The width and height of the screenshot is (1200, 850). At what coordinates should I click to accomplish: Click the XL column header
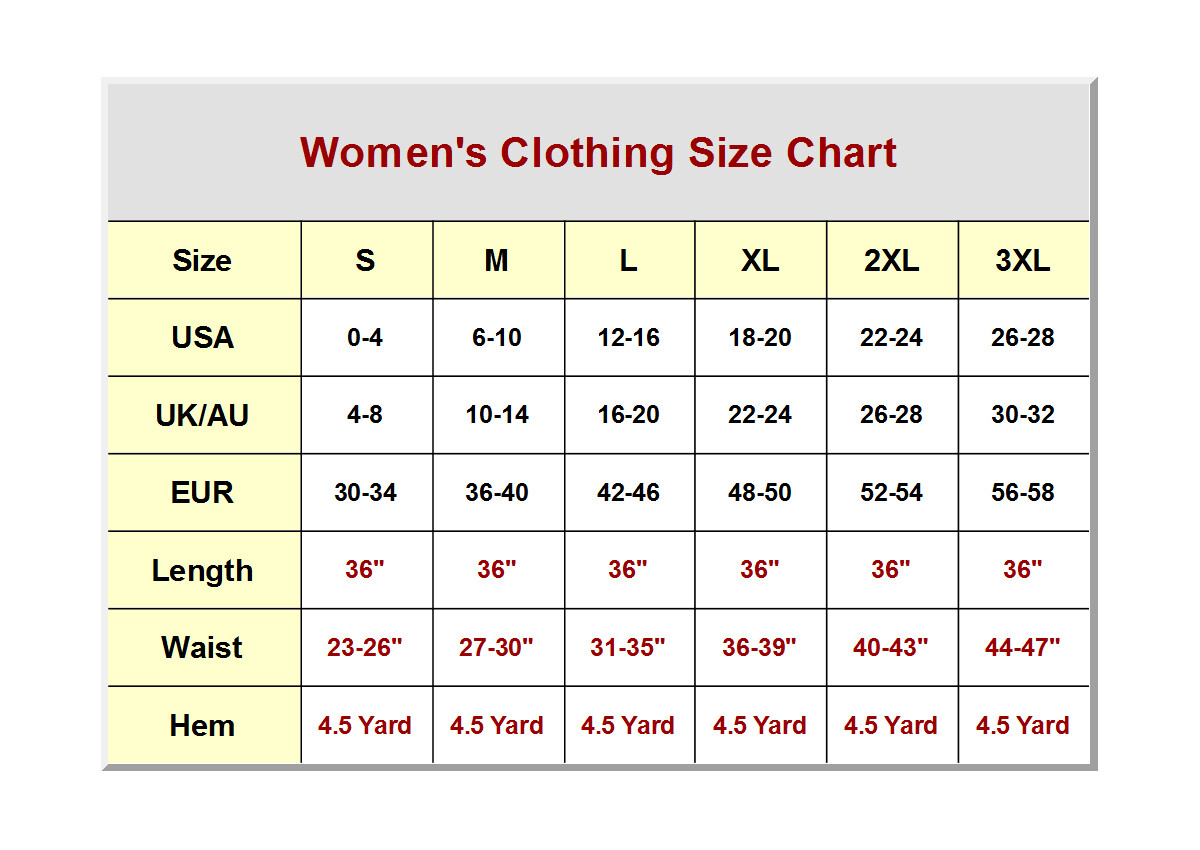(x=760, y=261)
